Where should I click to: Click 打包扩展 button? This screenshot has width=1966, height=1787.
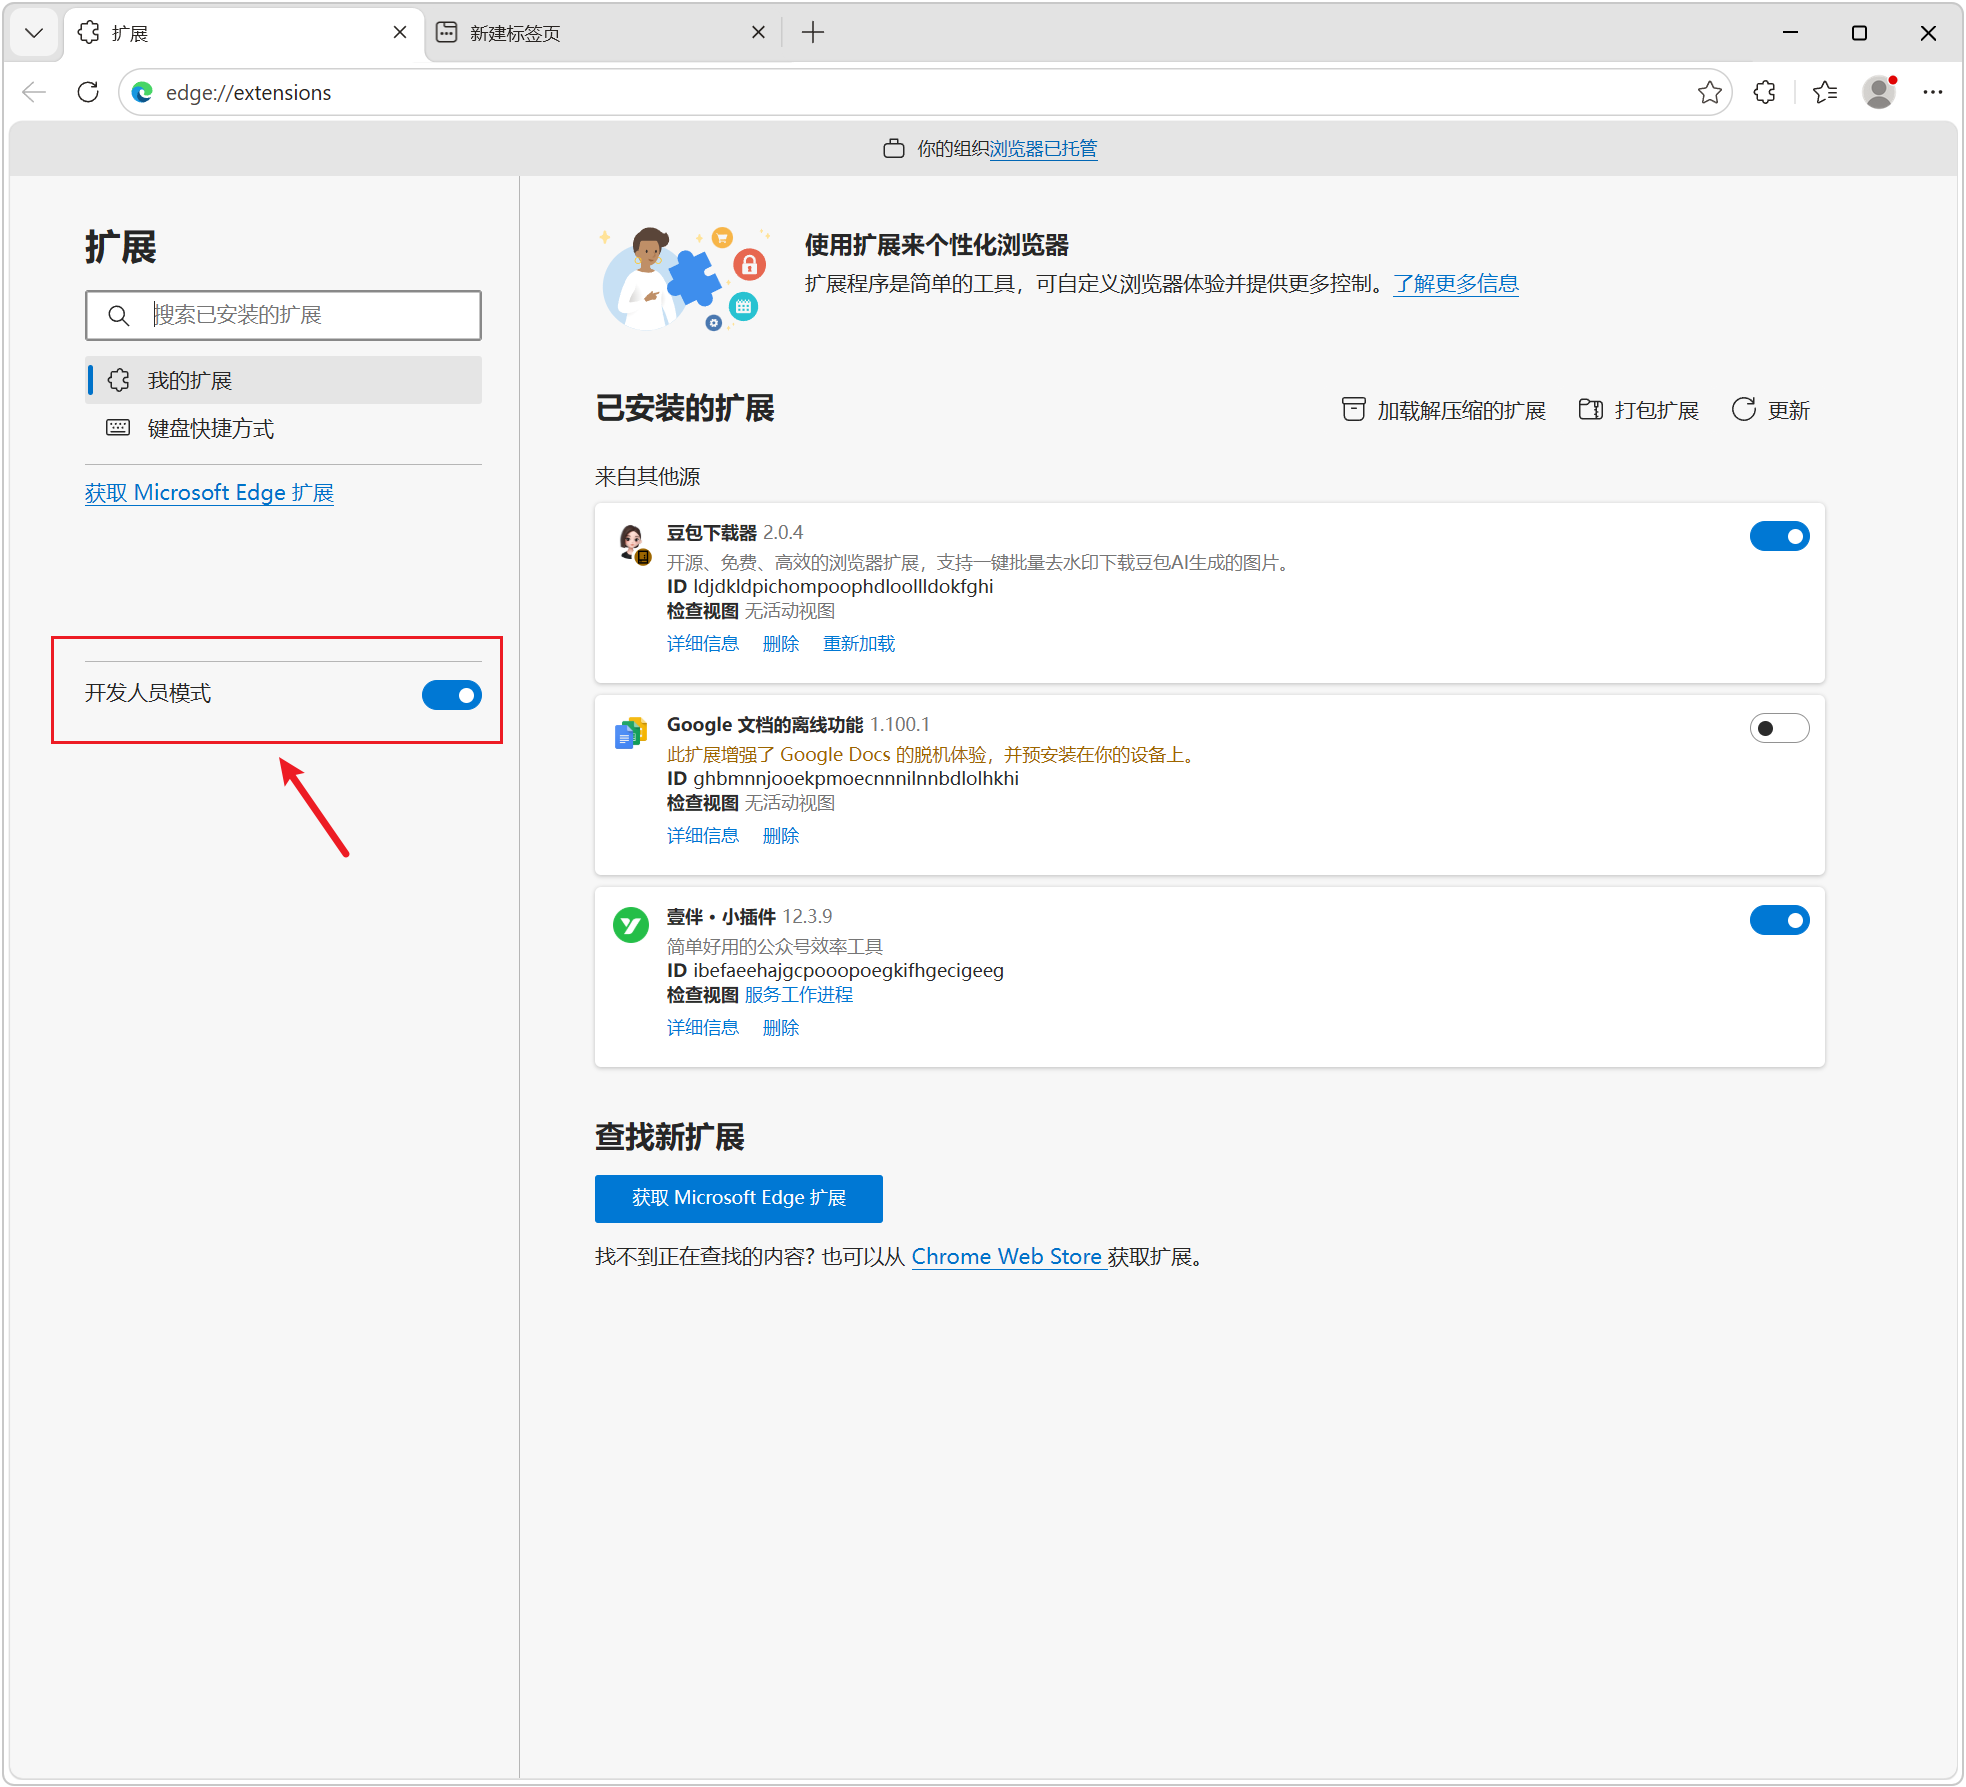click(1638, 410)
